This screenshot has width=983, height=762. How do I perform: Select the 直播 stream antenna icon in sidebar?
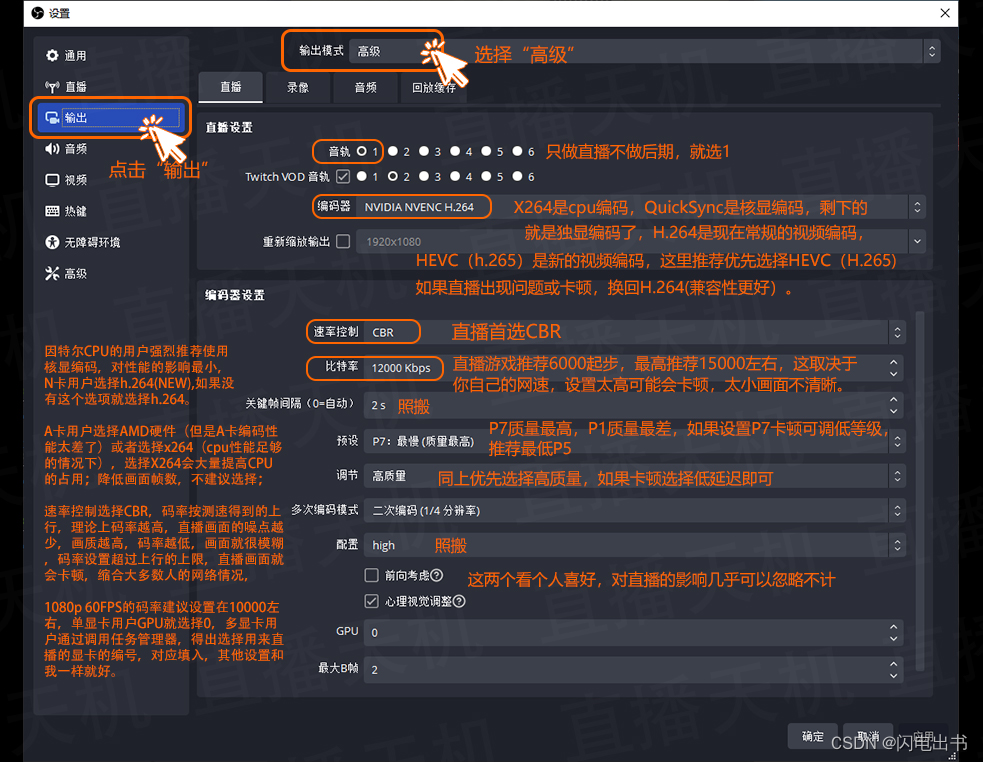52,87
